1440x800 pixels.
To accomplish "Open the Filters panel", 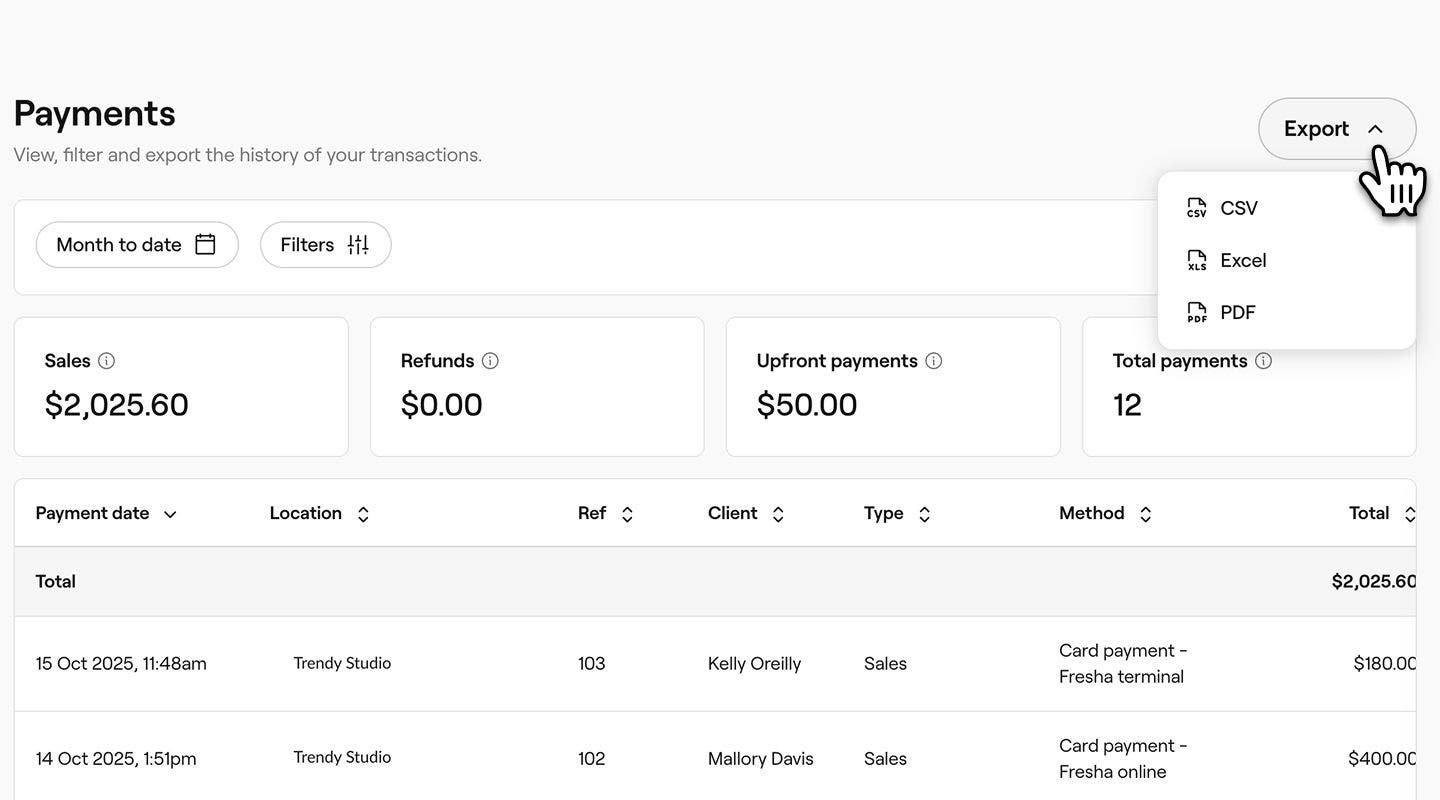I will point(325,245).
